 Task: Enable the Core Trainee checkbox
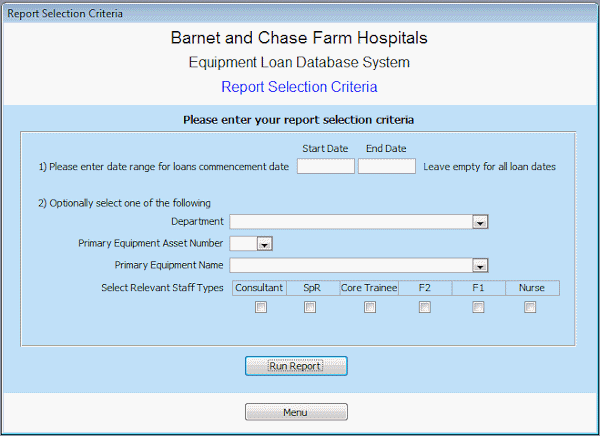point(370,307)
